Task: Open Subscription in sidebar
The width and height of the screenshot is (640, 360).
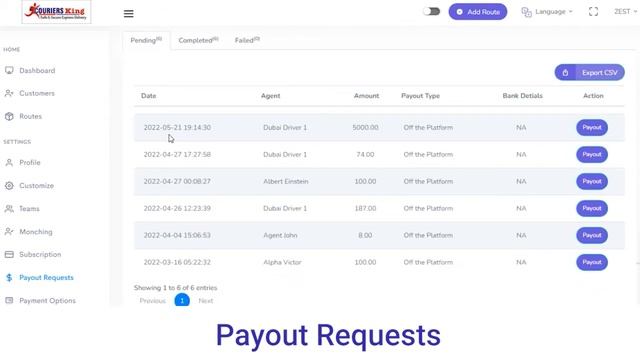Action: [40, 254]
